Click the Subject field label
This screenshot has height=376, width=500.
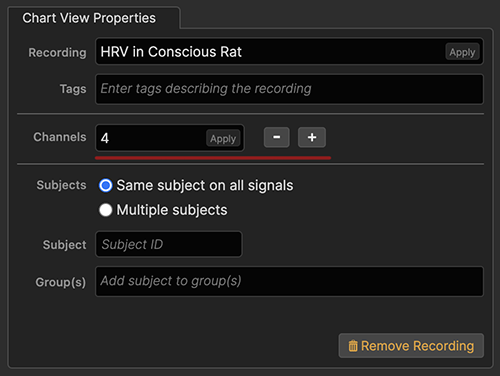point(64,245)
